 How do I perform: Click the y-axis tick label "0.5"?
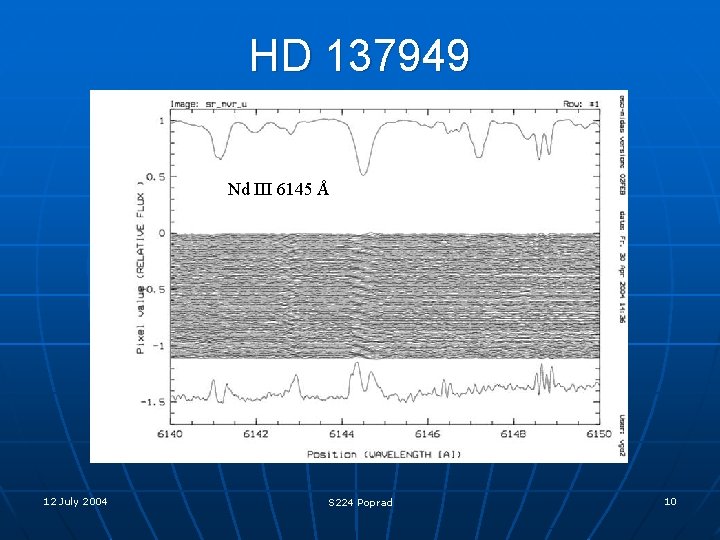155,177
